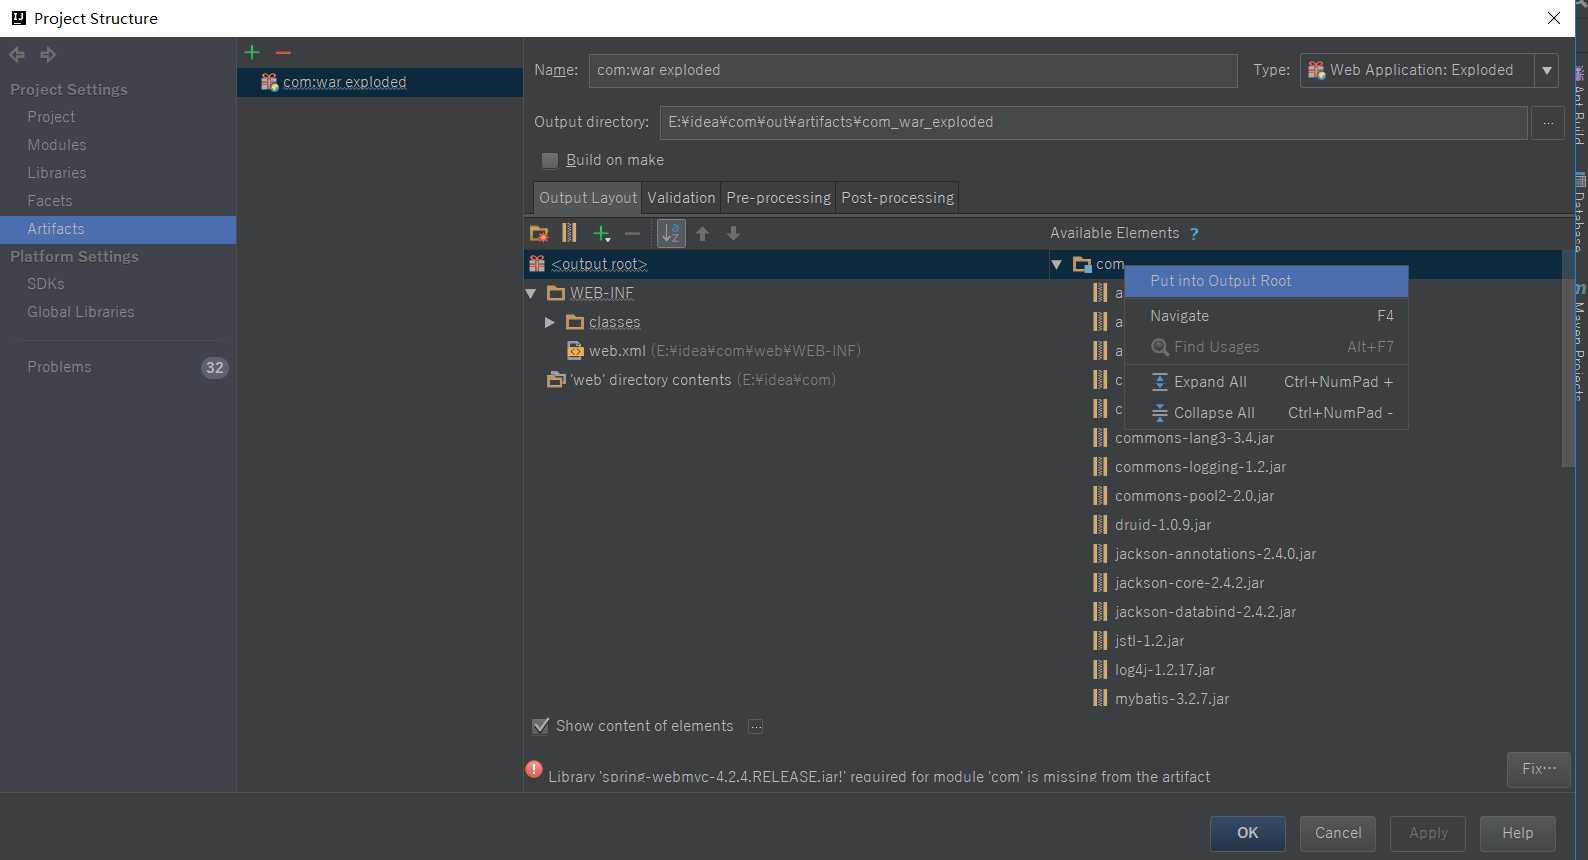Switch to the Validation tab

coord(681,198)
